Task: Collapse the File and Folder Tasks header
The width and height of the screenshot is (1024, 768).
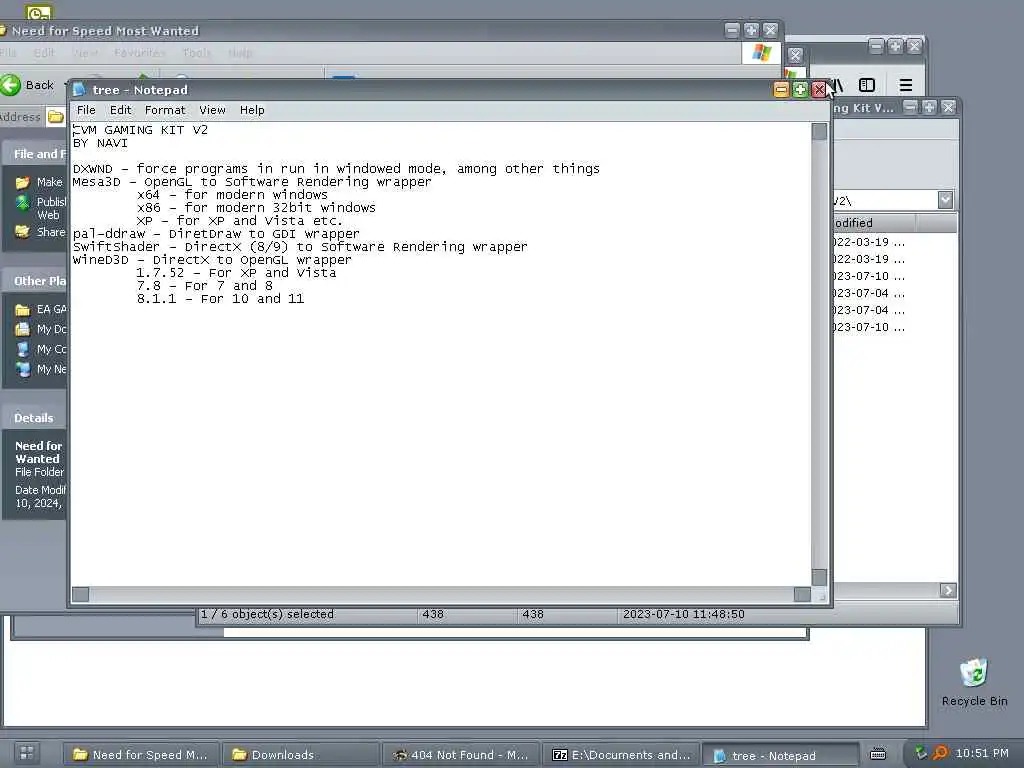Action: click(34, 154)
